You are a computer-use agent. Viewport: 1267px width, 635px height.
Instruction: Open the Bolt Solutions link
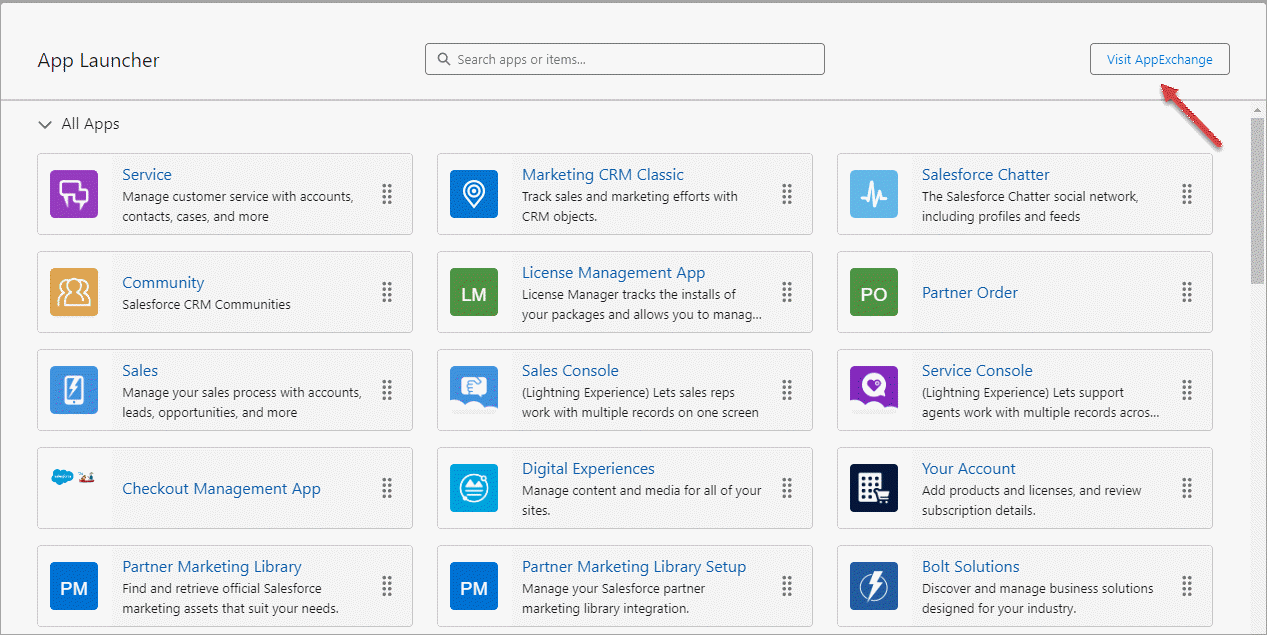tap(971, 566)
